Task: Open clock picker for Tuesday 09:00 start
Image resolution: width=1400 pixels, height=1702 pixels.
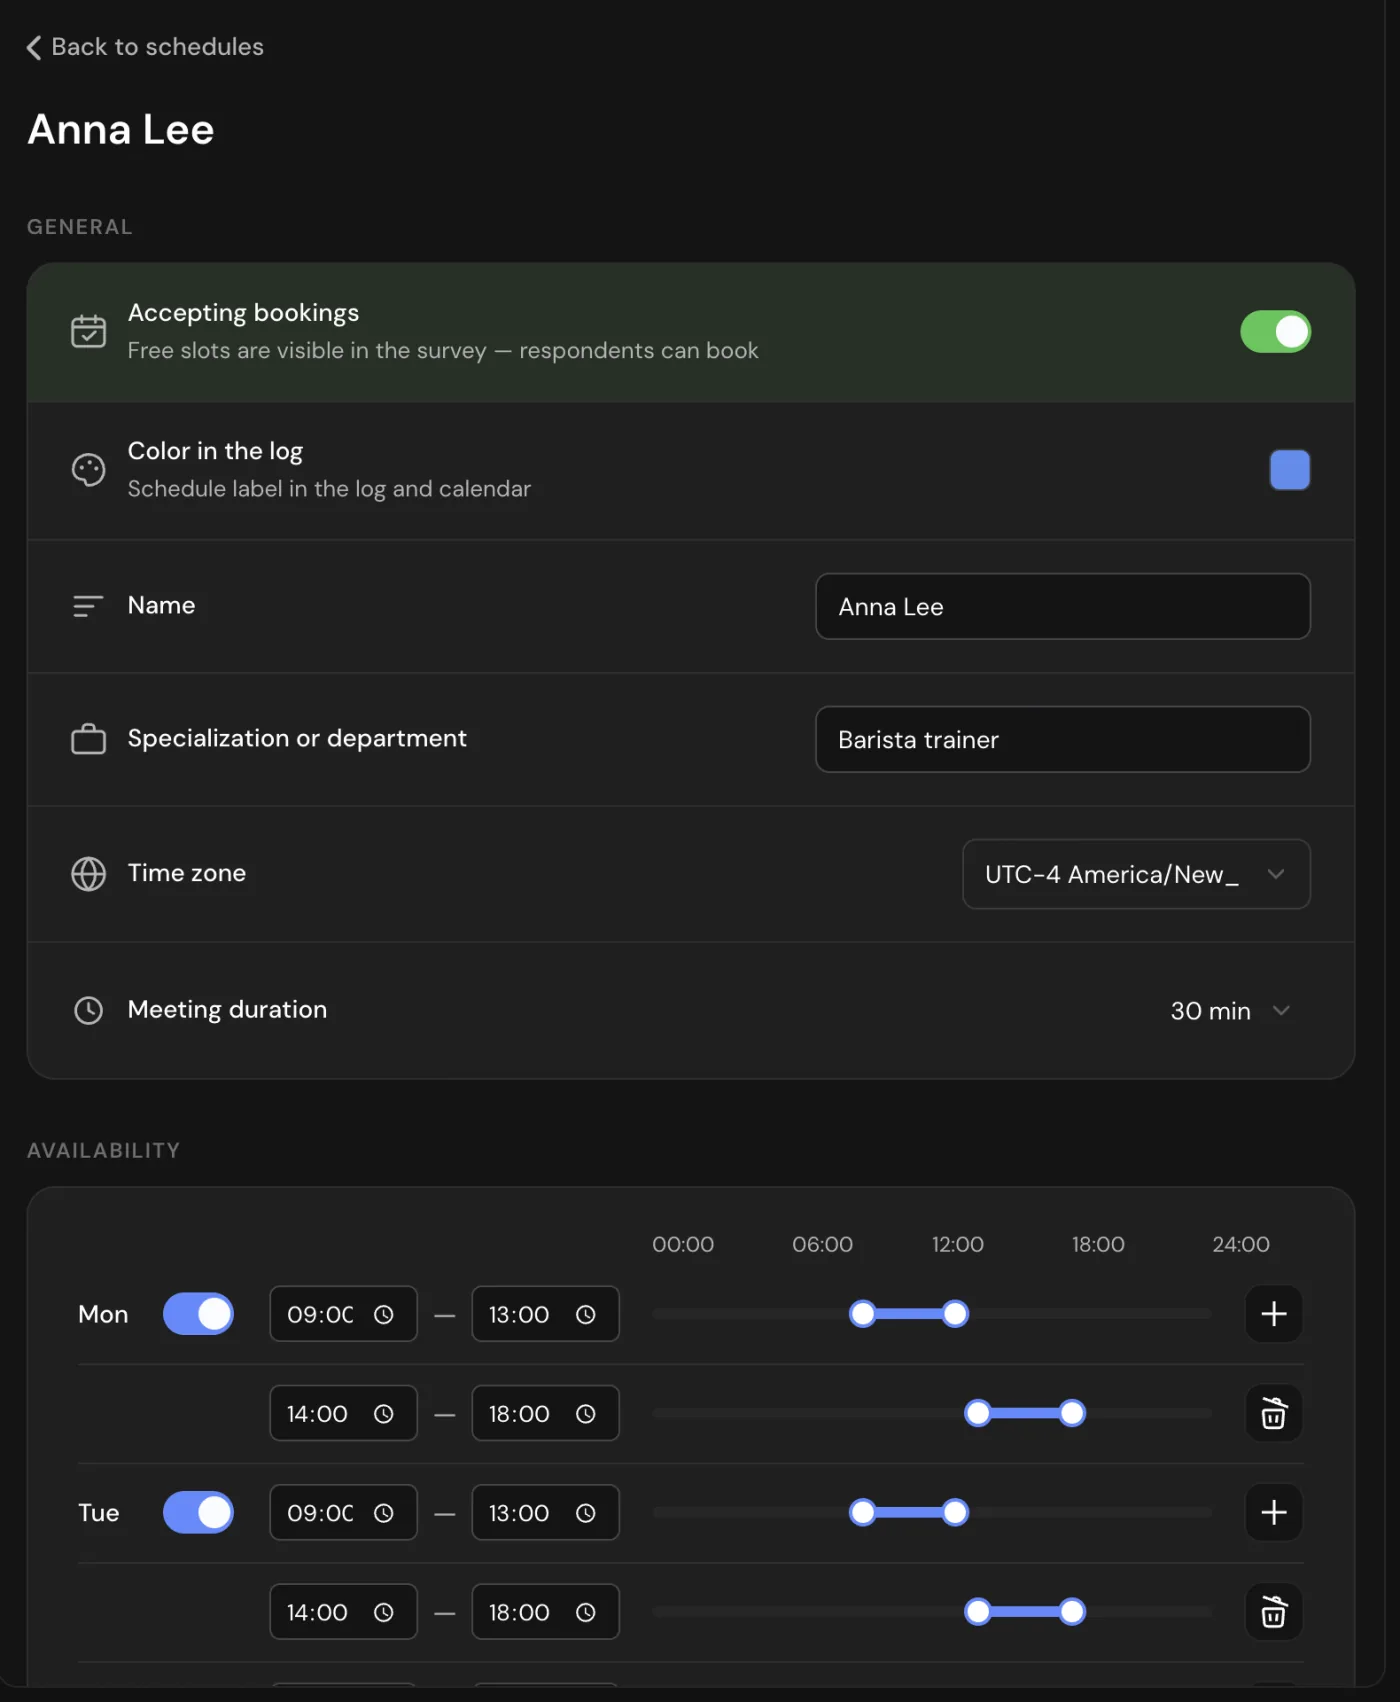Action: (384, 1513)
